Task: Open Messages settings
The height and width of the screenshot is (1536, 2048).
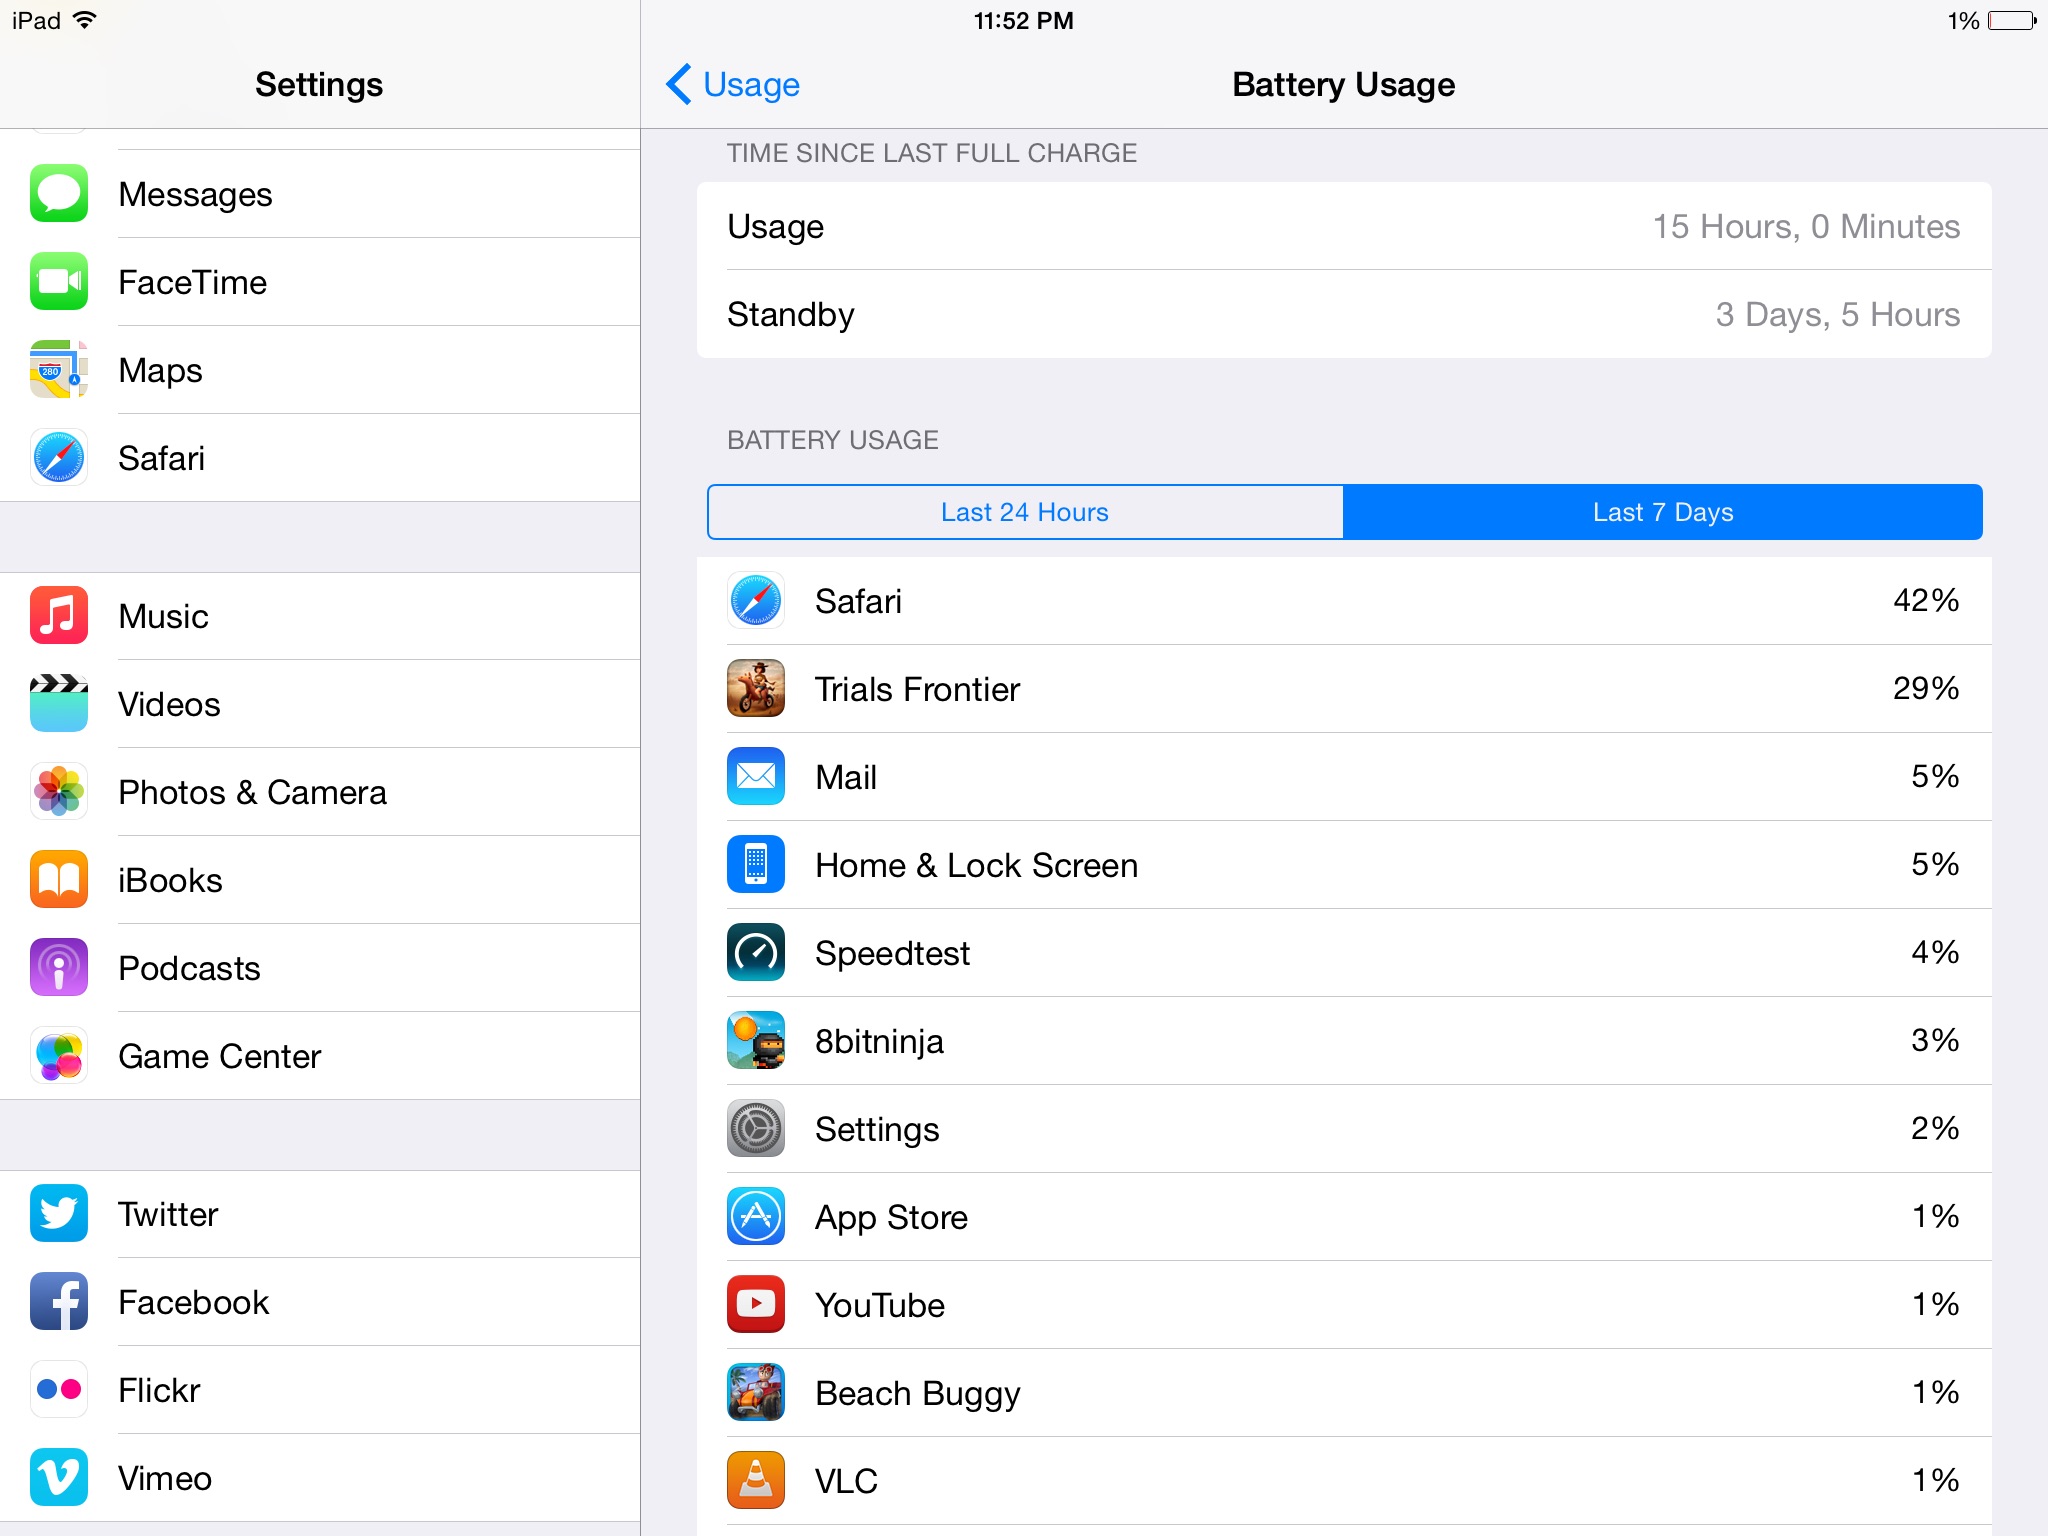Action: pos(320,194)
